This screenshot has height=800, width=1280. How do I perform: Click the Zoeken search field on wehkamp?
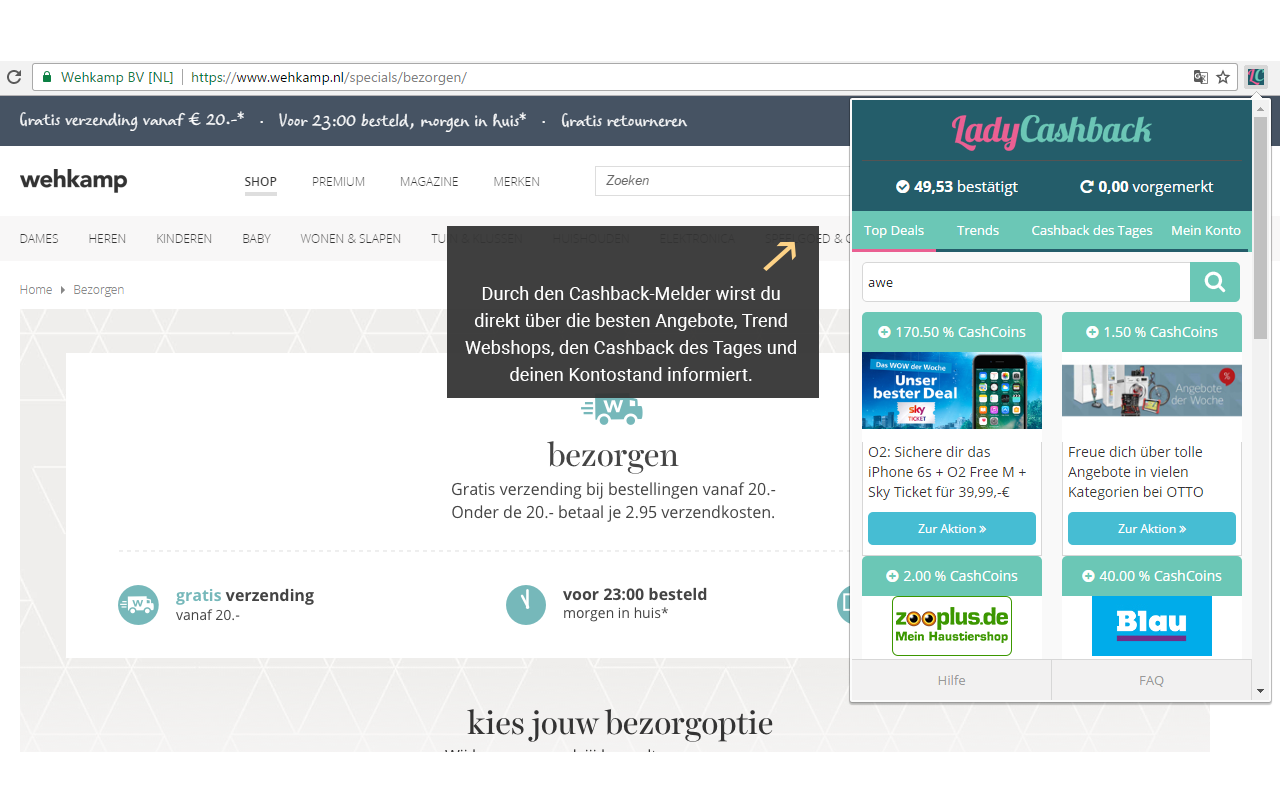pos(722,181)
